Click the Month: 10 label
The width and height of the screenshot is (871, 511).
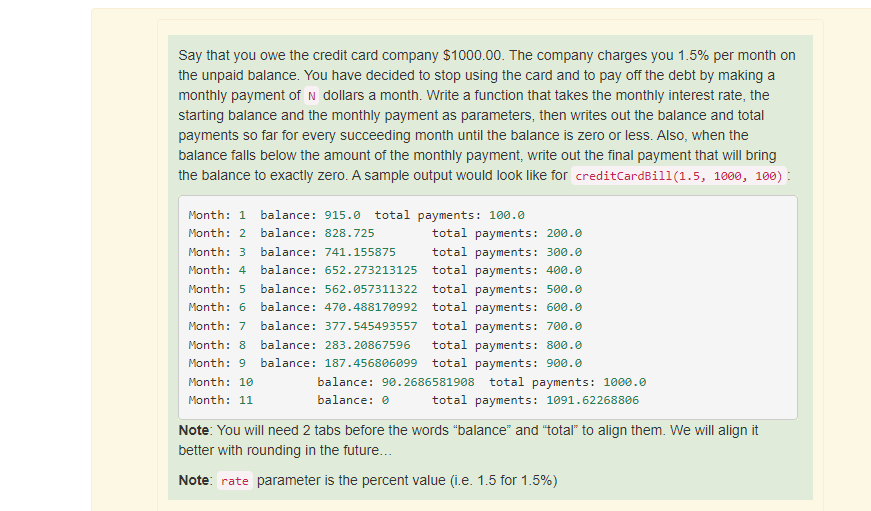pos(221,382)
